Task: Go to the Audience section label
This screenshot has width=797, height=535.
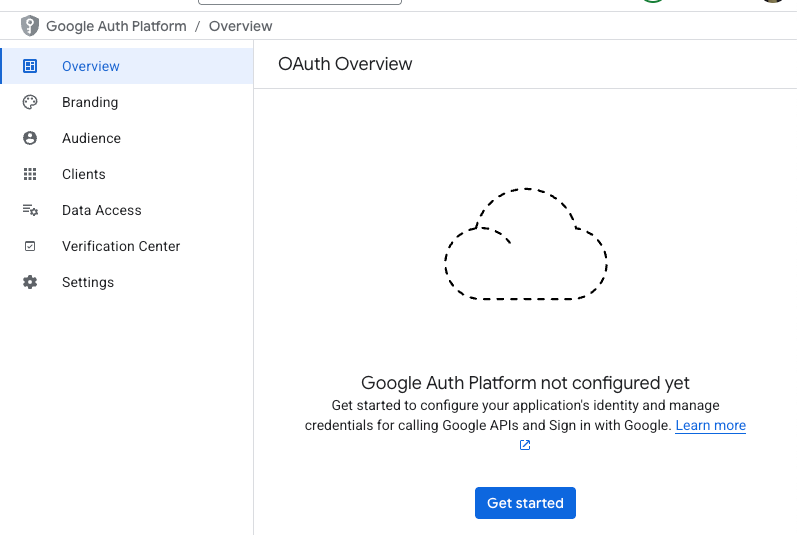Action: 91,138
